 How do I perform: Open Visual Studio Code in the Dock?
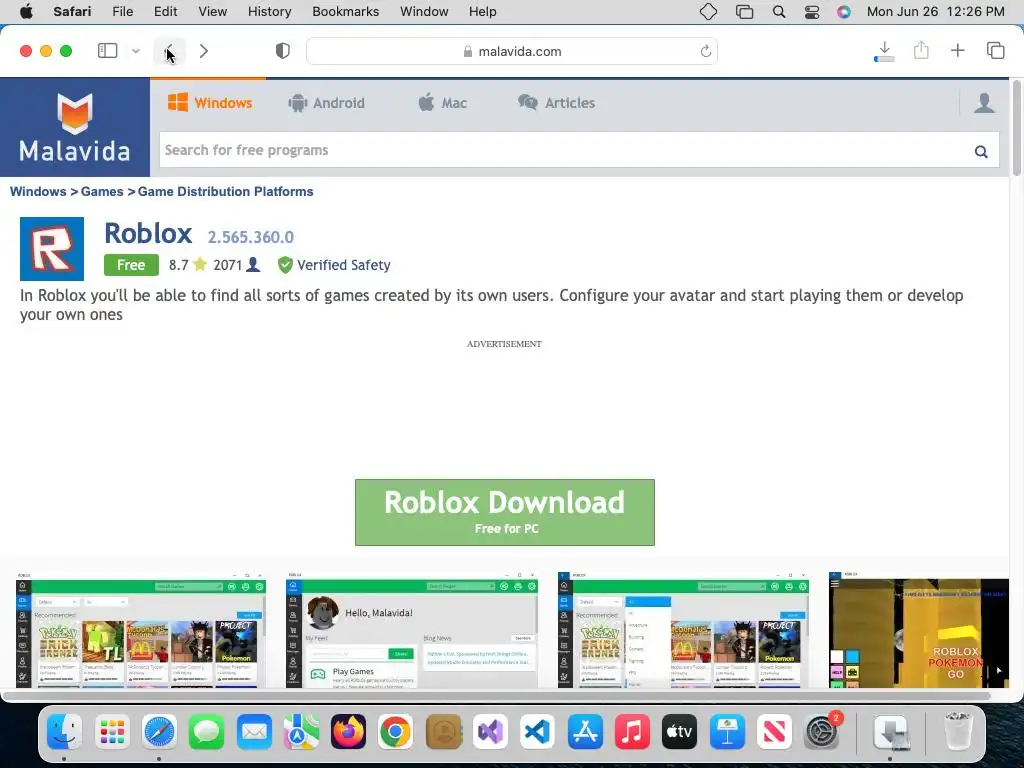pos(537,731)
